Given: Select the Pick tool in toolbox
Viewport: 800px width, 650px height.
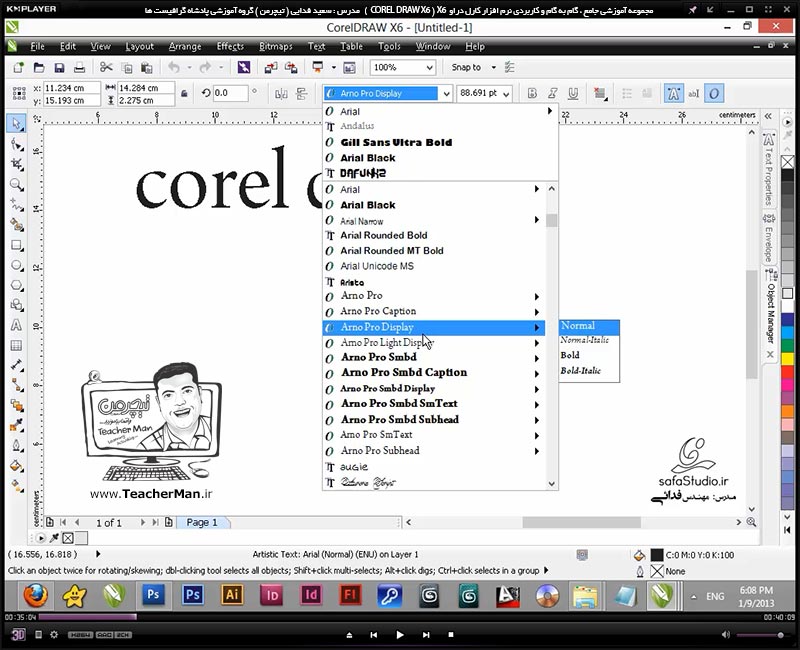Looking at the screenshot, I should (16, 123).
